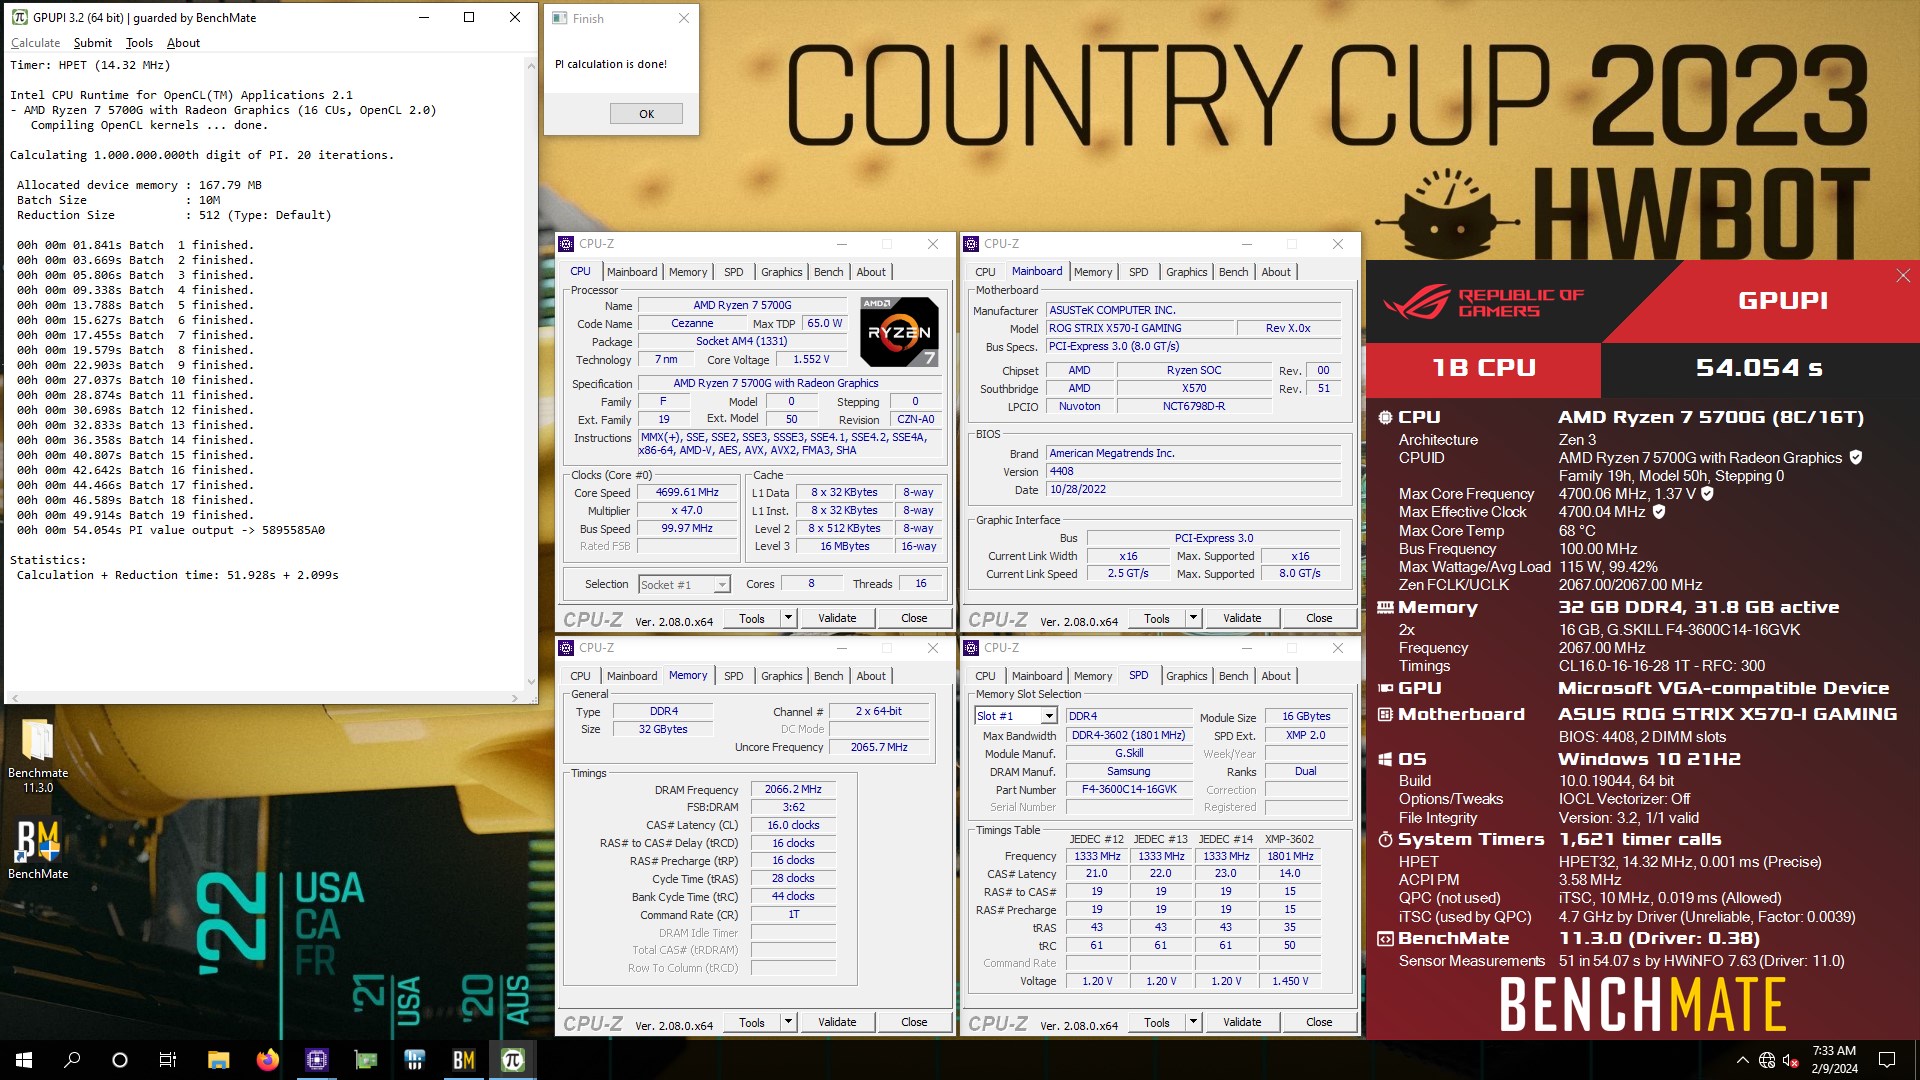This screenshot has width=1920, height=1080.
Task: Close the BenchMate GPUPI result panel
Action: [1902, 276]
